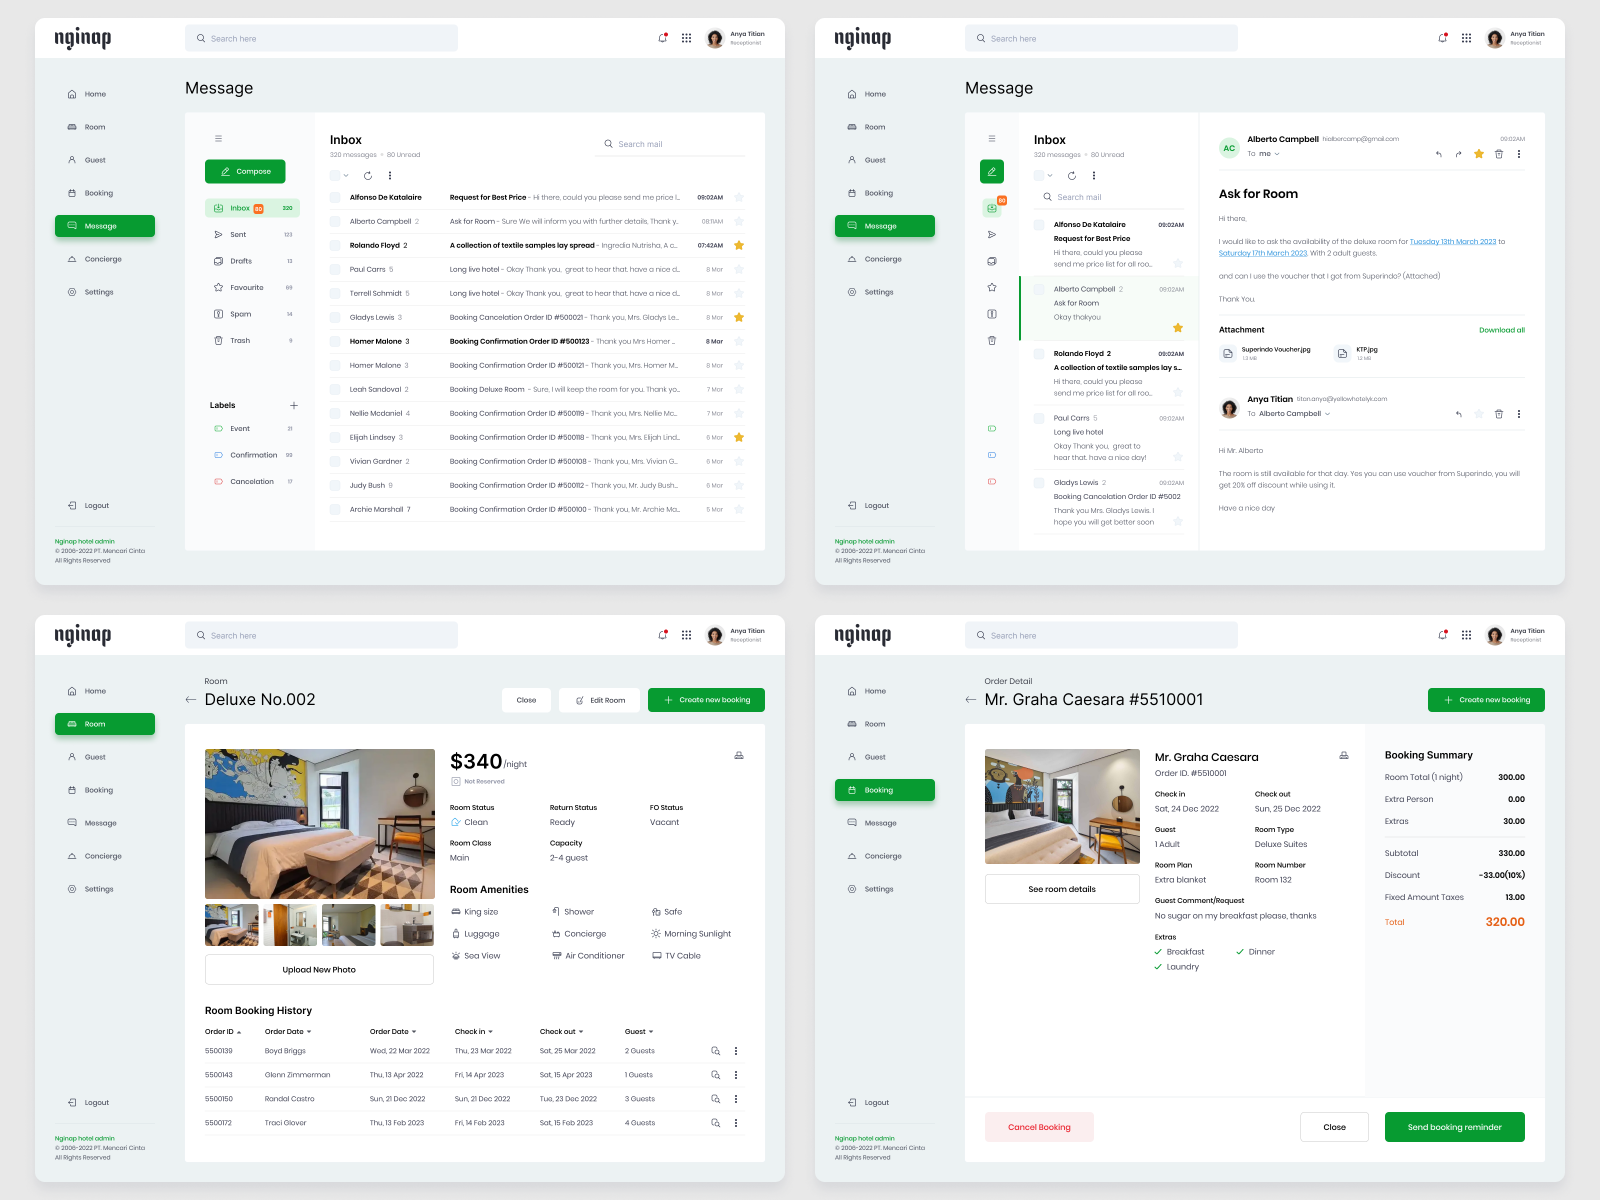Viewport: 1600px width, 1200px height.
Task: Select Concierge from the sidebar
Action: pos(103,258)
